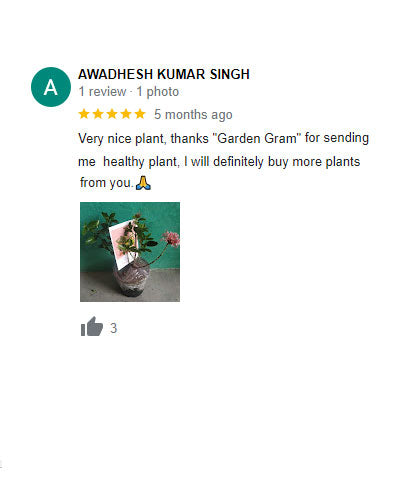
Task: Click the fifth gold rating star
Action: tap(140, 114)
